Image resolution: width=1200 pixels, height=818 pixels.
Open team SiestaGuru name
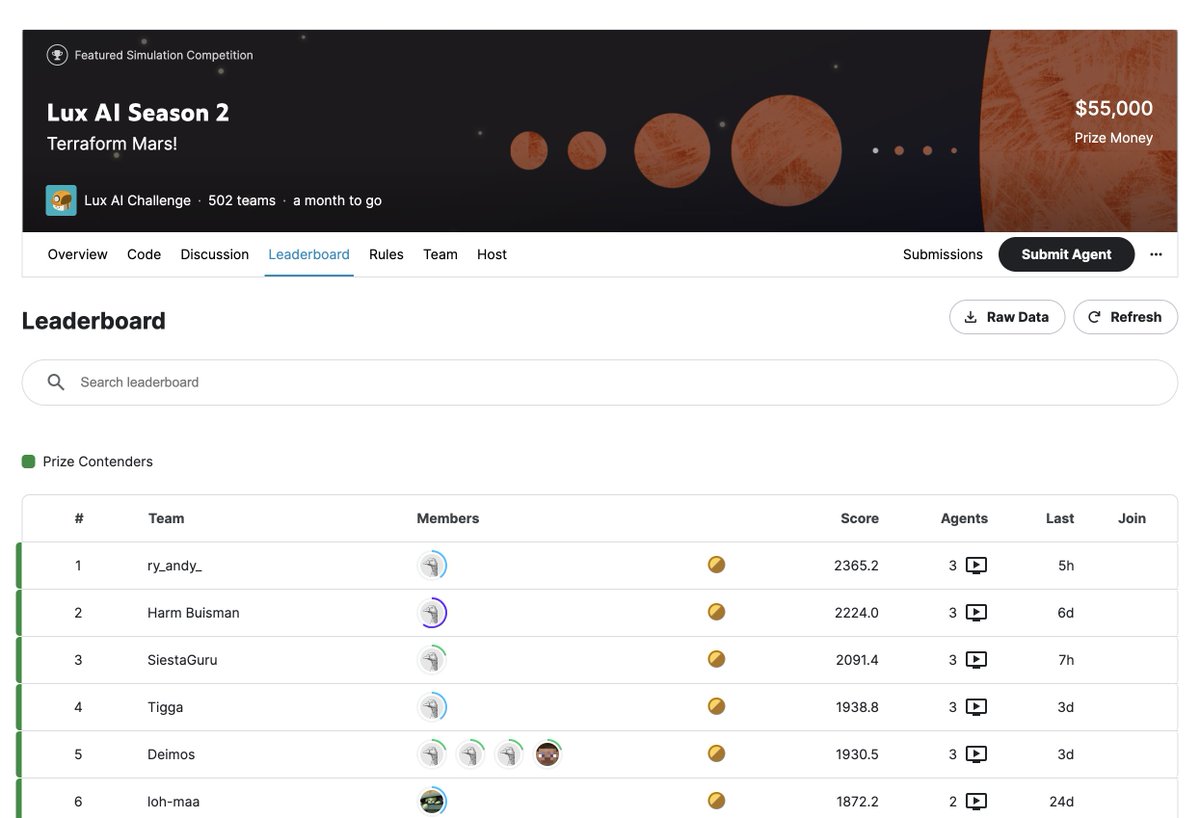182,660
